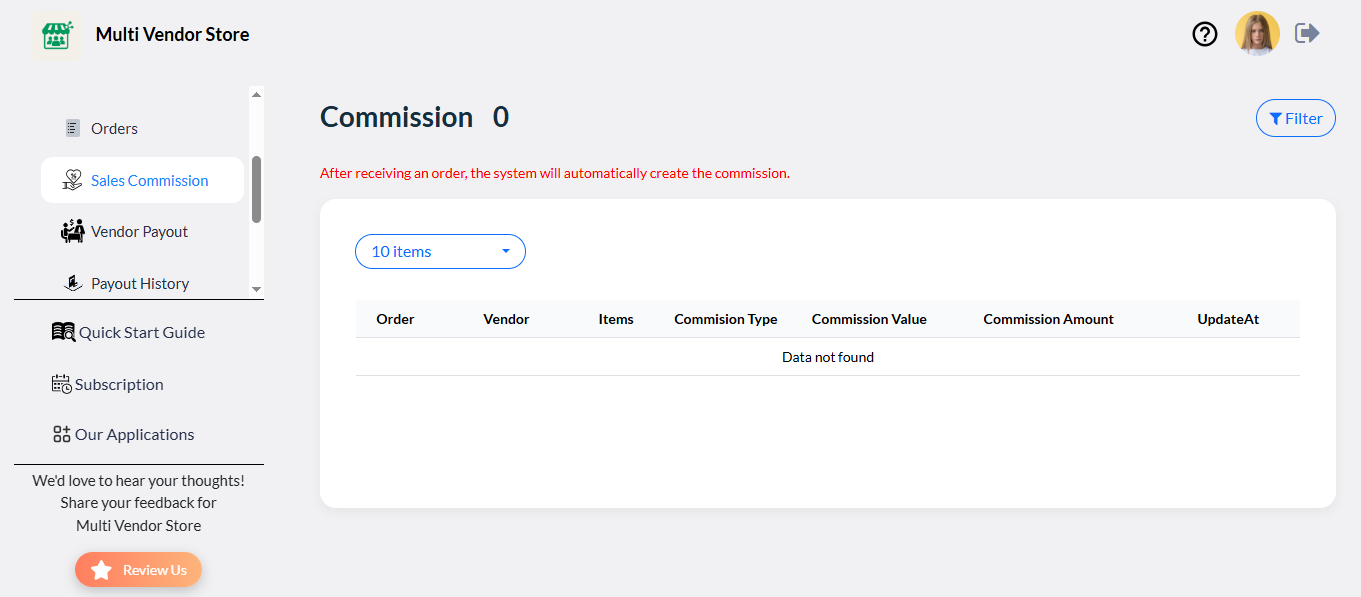
Task: Go to Vendor Payout menu item
Action: tap(139, 231)
